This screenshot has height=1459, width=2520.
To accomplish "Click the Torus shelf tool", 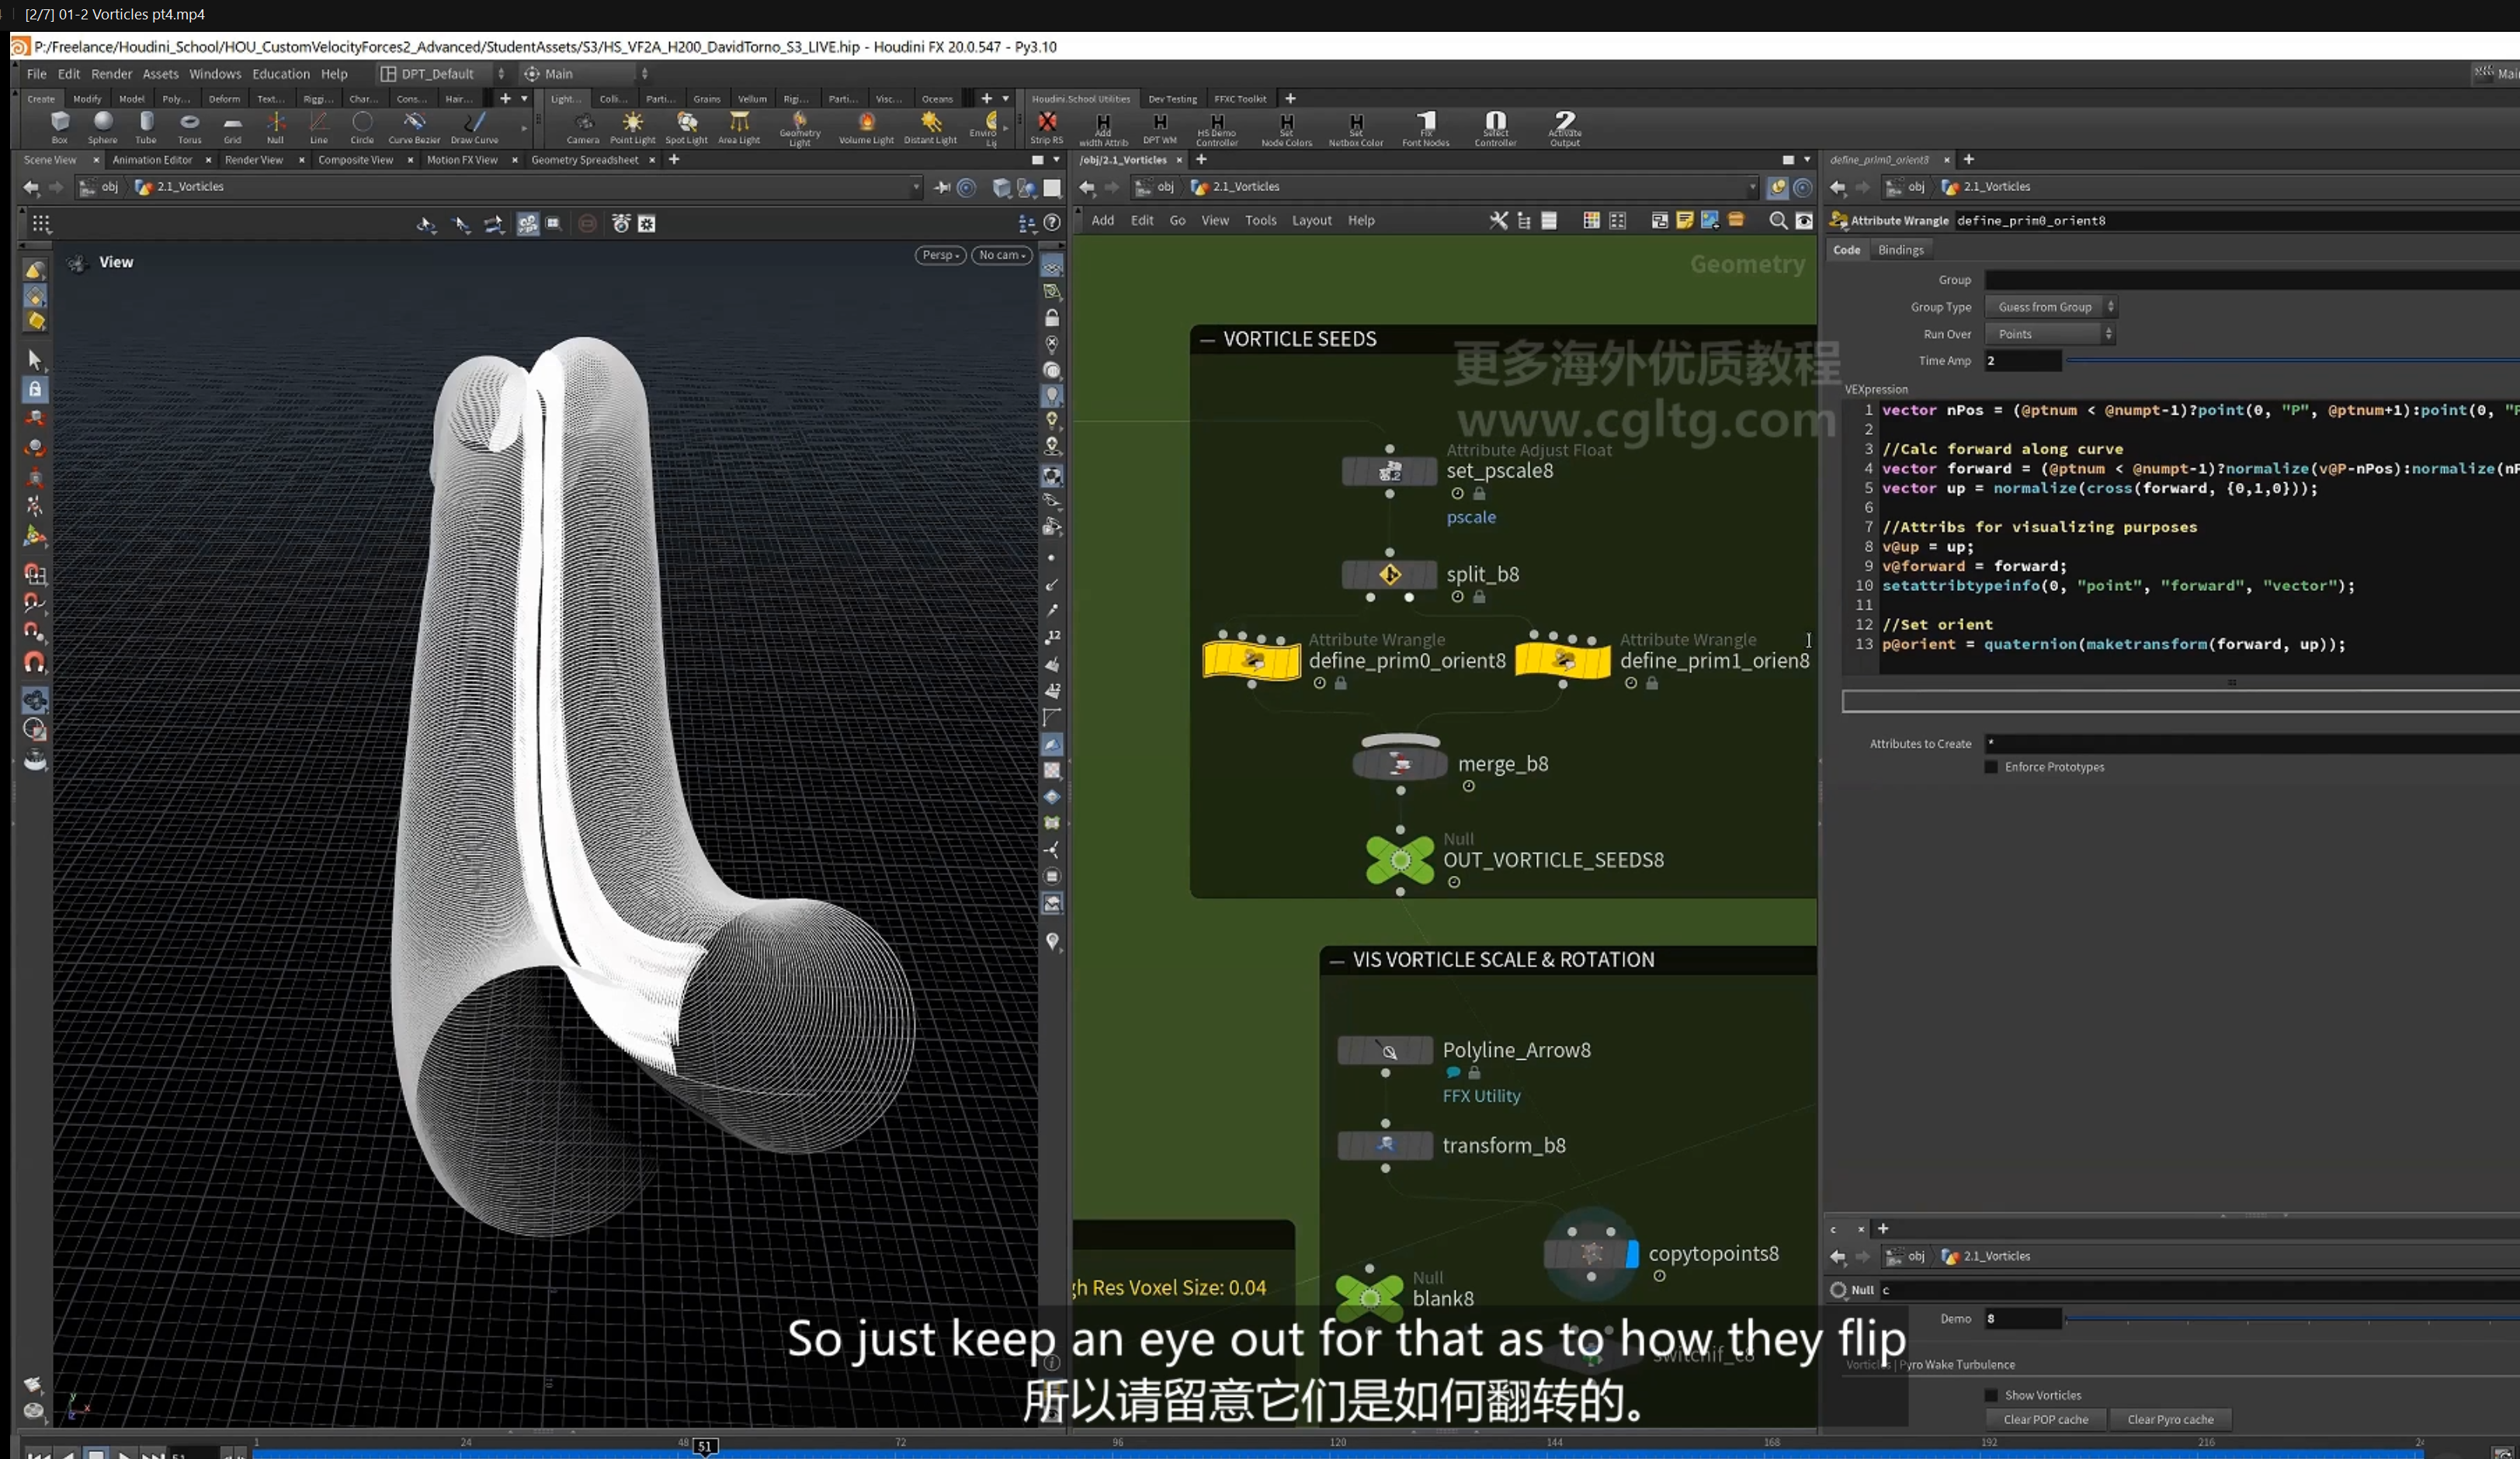I will pyautogui.click(x=189, y=126).
